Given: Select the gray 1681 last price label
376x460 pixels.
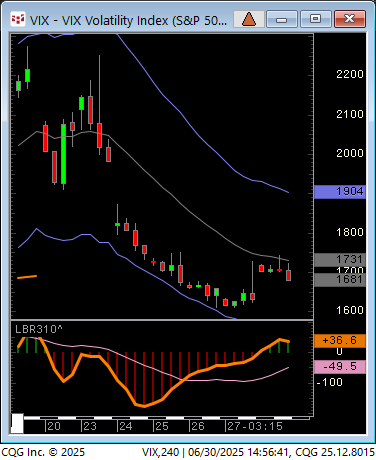Looking at the screenshot, I should point(340,280).
